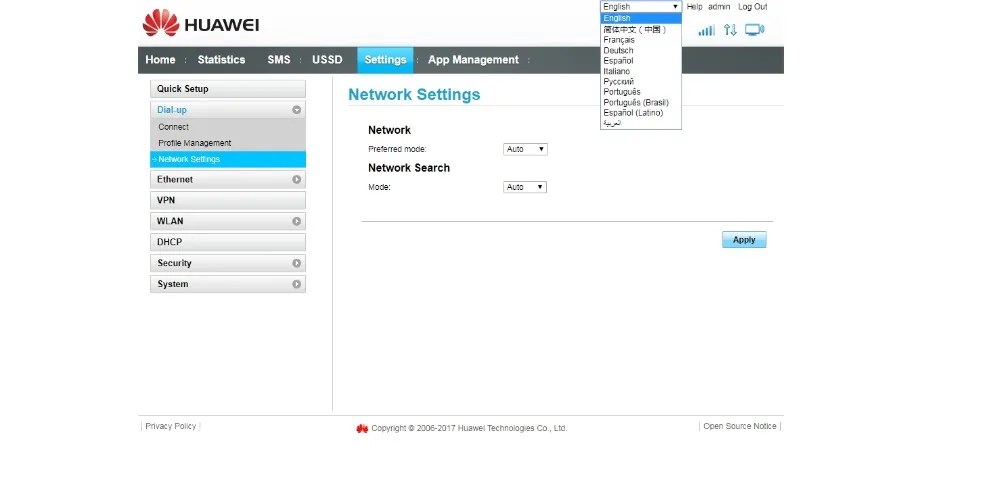
Task: Choose Português (Brasil) language option
Action: [x=641, y=102]
